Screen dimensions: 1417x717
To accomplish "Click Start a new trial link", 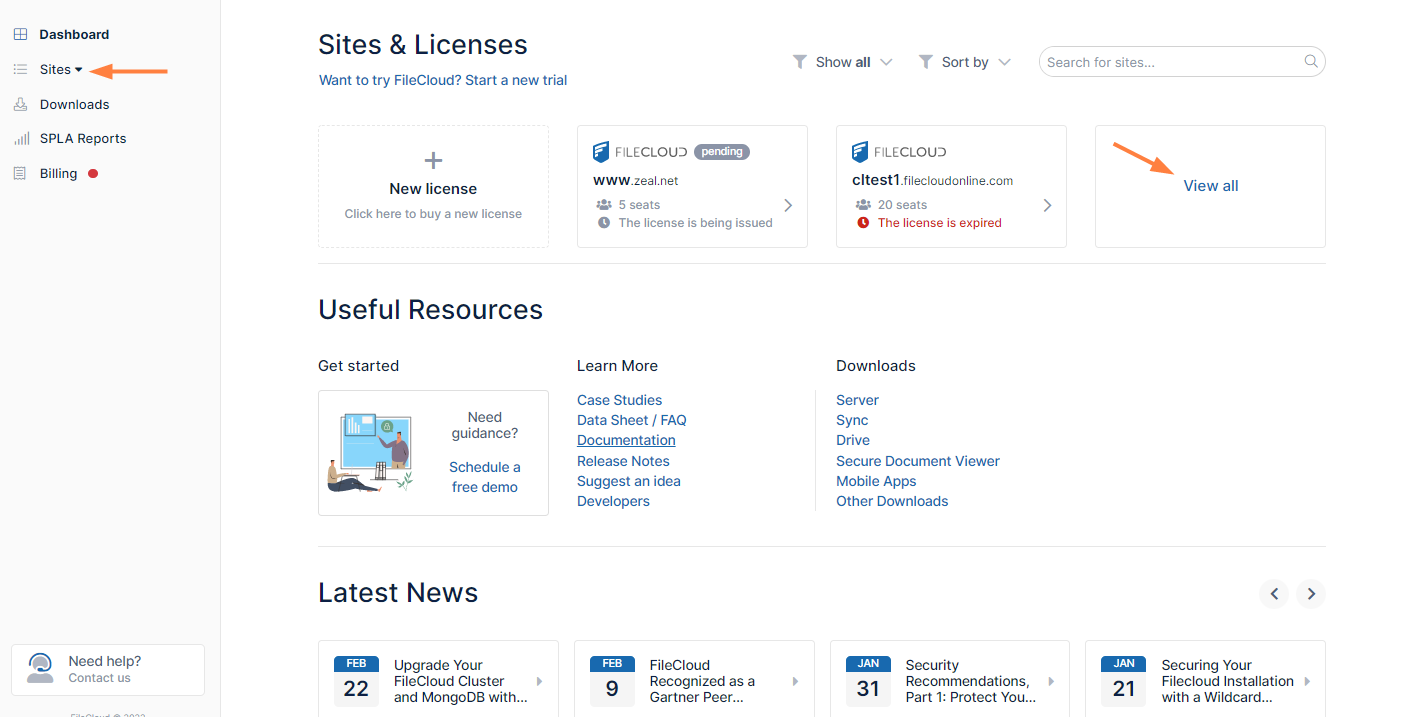I will click(x=516, y=80).
